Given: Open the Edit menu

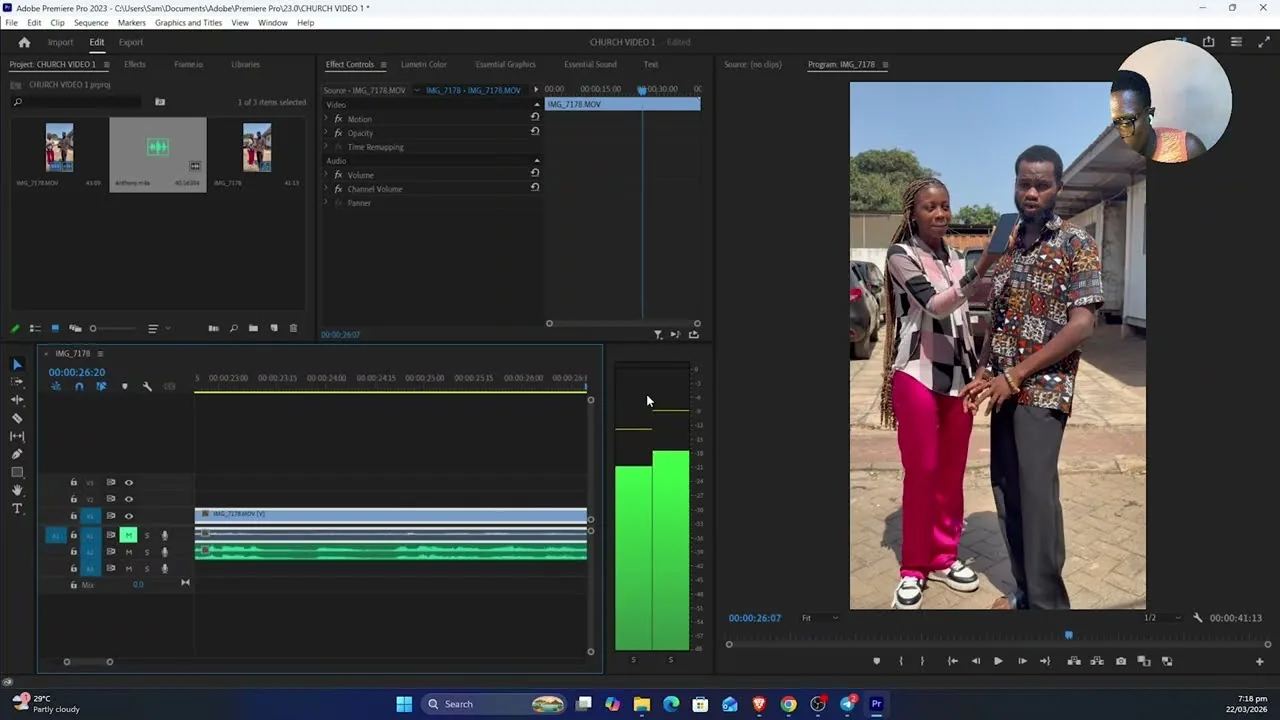Looking at the screenshot, I should (34, 22).
